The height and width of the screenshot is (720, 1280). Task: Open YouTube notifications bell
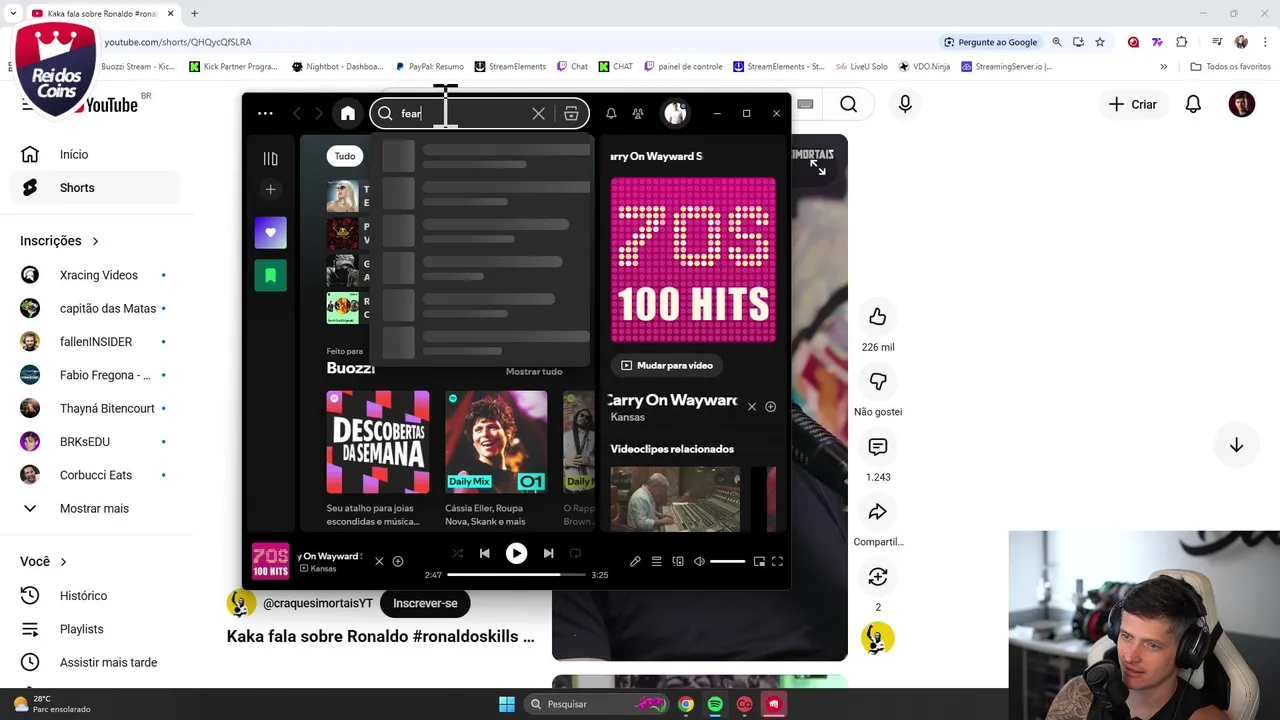(1193, 105)
